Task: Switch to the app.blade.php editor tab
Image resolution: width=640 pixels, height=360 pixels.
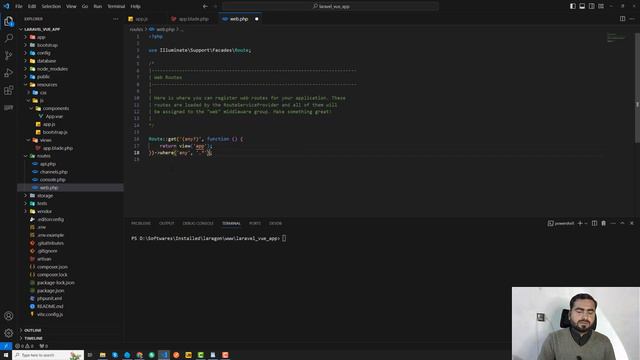Action: 193,19
